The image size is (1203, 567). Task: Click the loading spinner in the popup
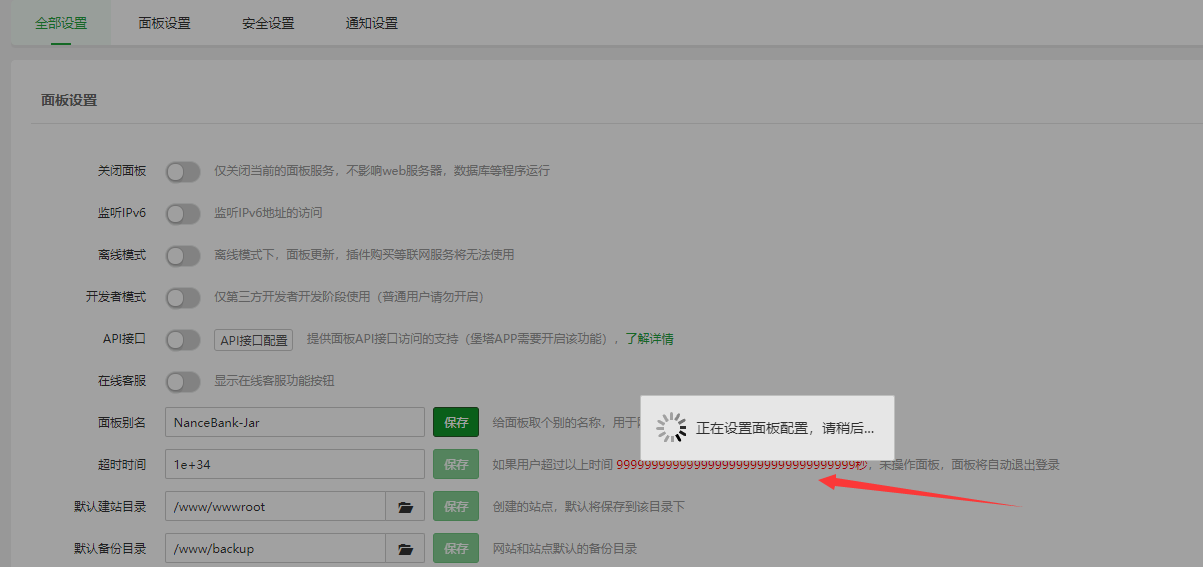[670, 428]
